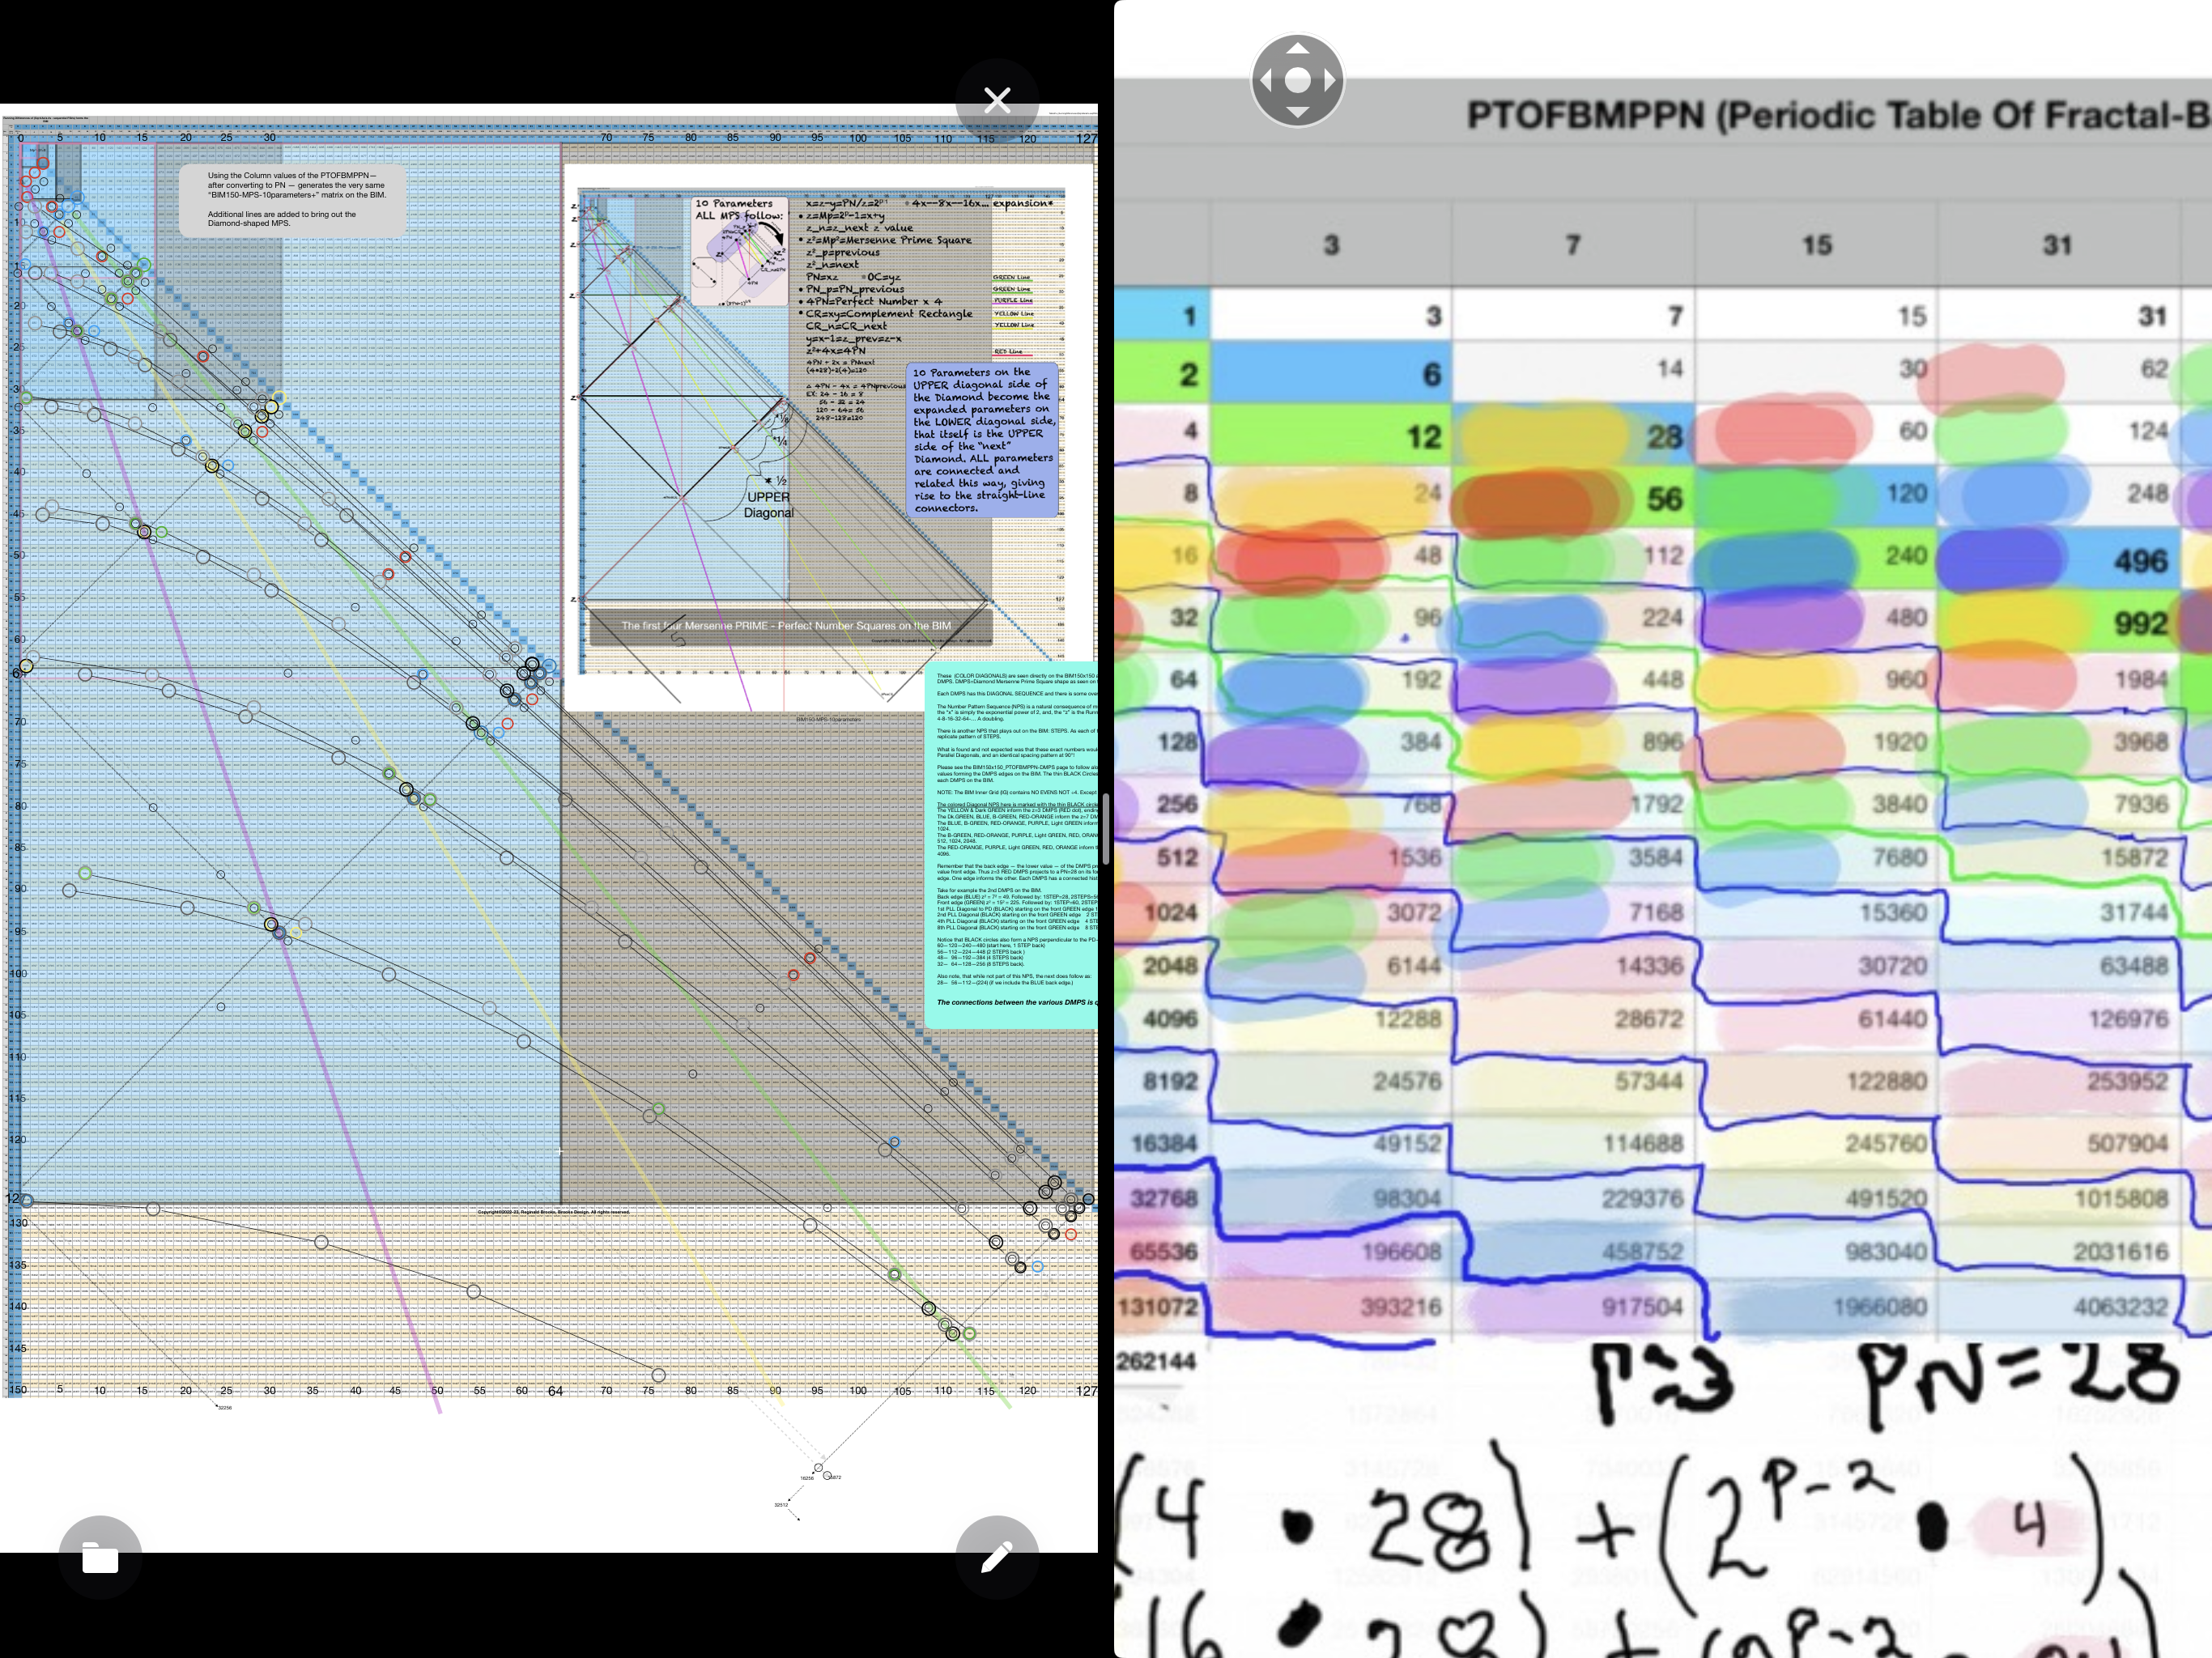Grab the split view divider handle
The image size is (2212, 1658).
[1106, 829]
